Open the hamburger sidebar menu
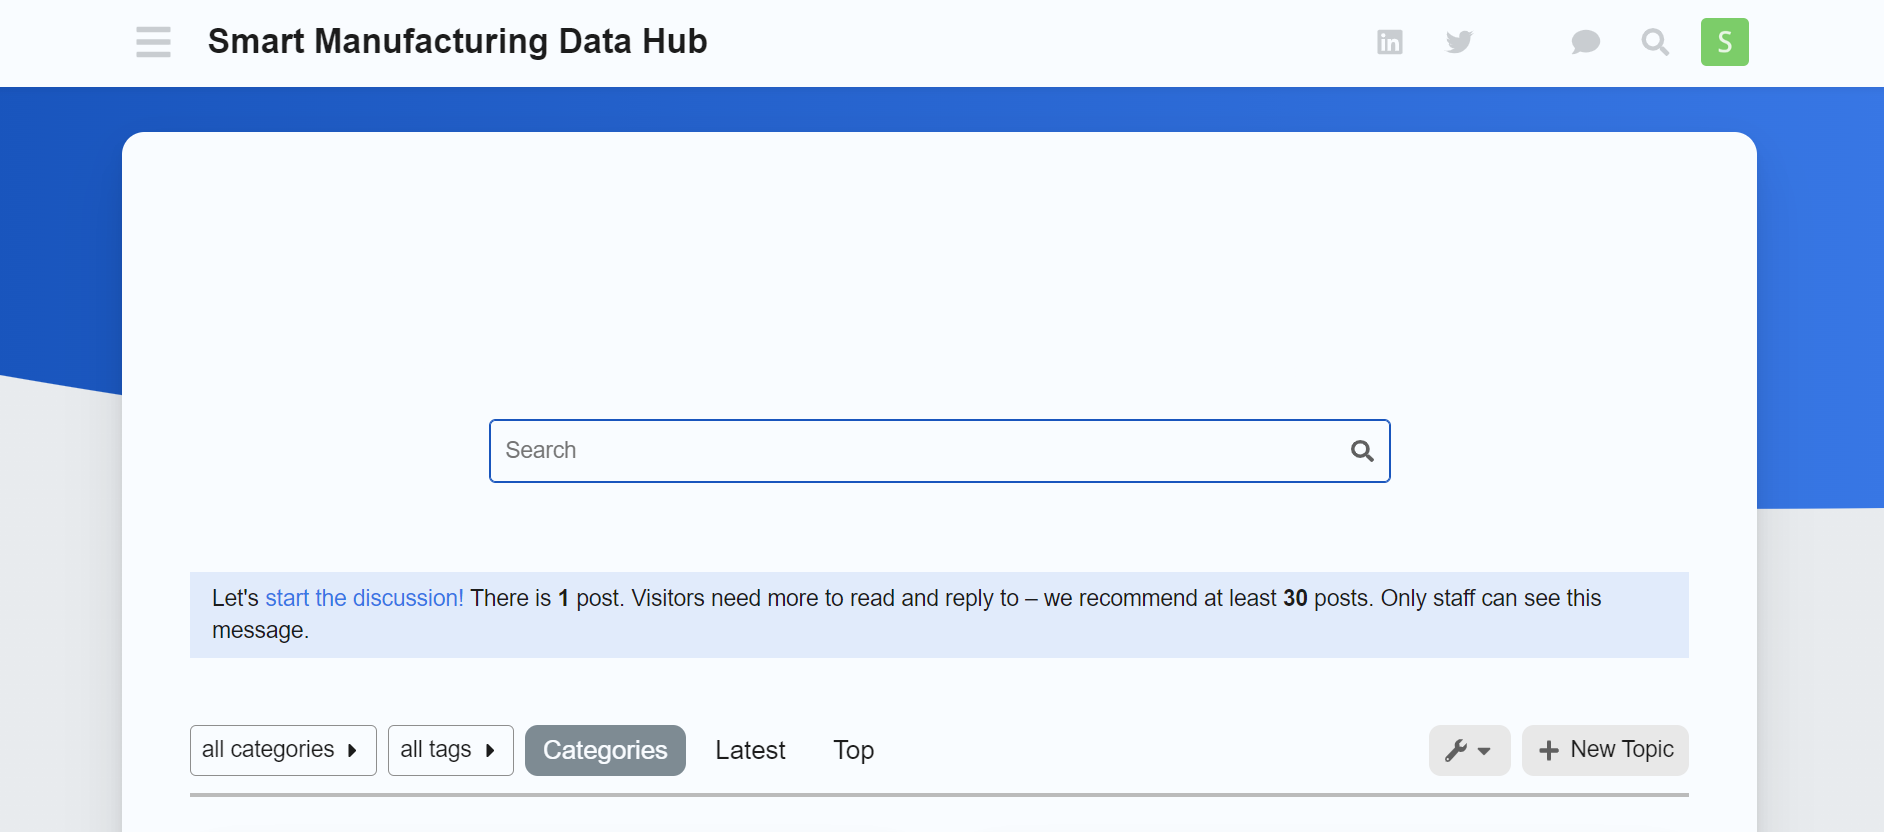Viewport: 1884px width, 832px height. coord(153,42)
